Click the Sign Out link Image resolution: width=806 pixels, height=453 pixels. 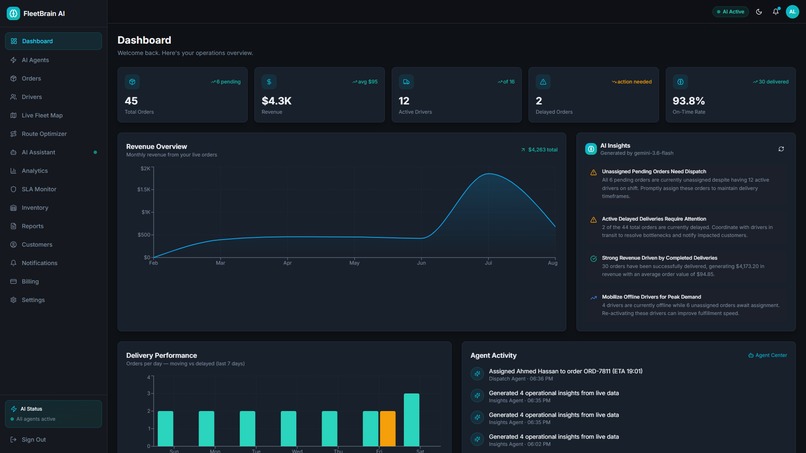tap(28, 440)
